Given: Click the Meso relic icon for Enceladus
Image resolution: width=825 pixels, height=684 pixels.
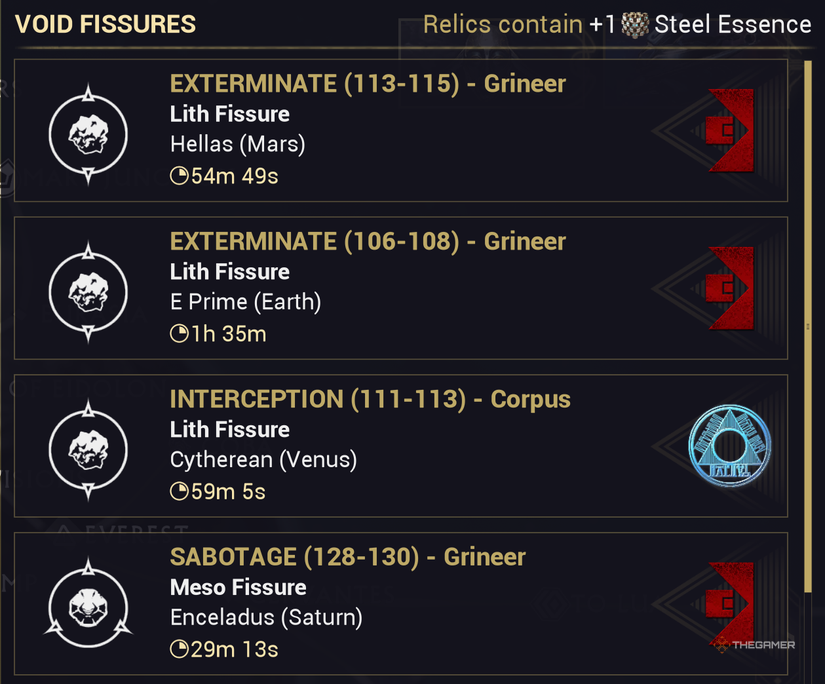Looking at the screenshot, I should point(88,607).
